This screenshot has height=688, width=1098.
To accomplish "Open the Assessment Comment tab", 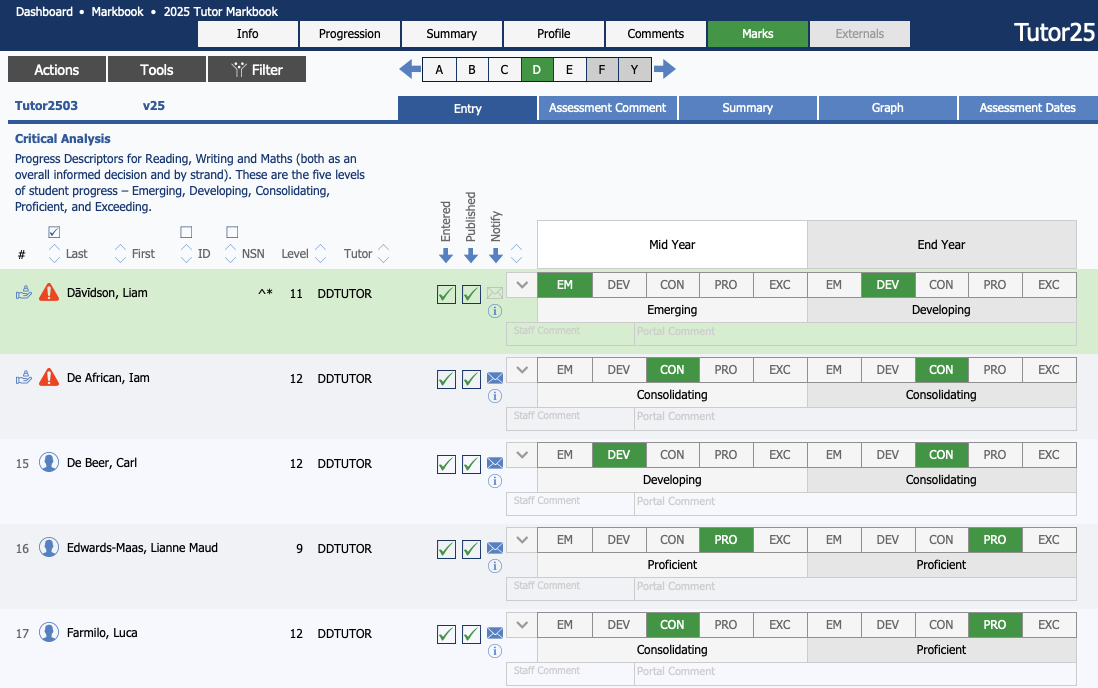I will [607, 108].
